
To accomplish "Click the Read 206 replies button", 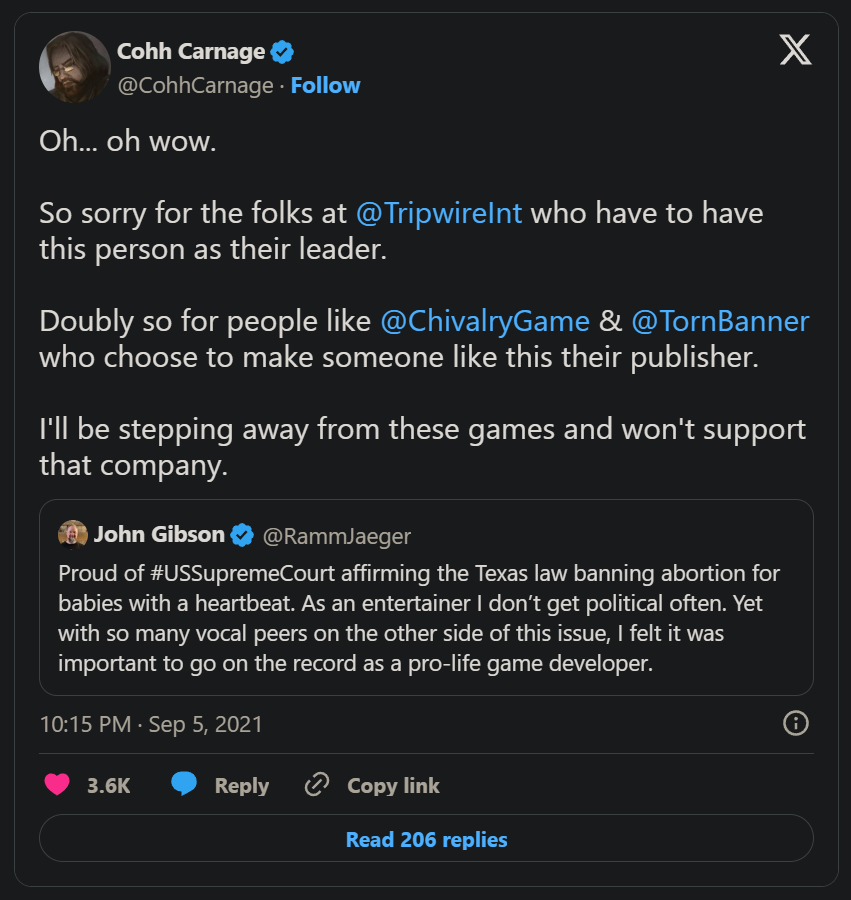I will click(426, 838).
